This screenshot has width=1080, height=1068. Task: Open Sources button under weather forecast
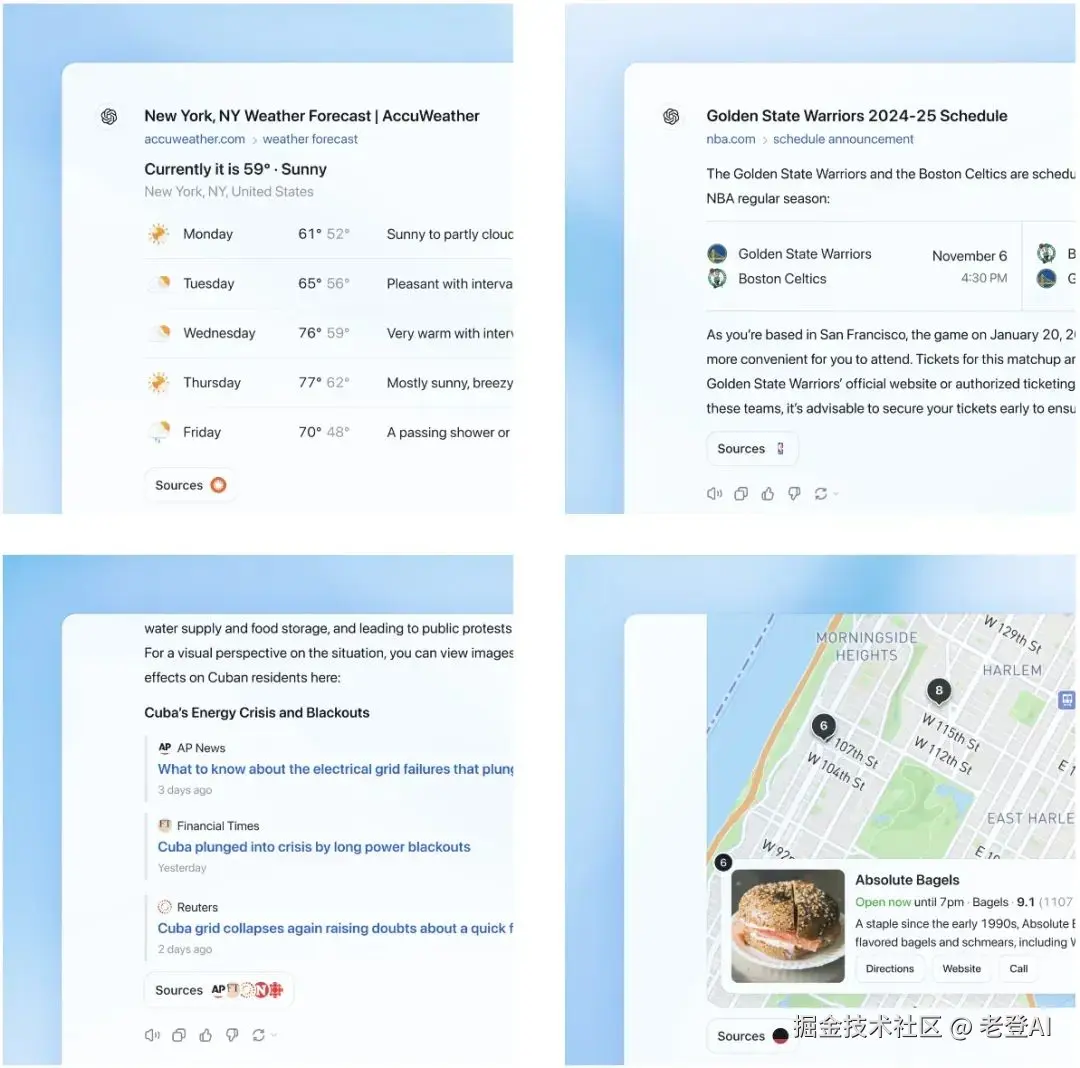(x=190, y=485)
